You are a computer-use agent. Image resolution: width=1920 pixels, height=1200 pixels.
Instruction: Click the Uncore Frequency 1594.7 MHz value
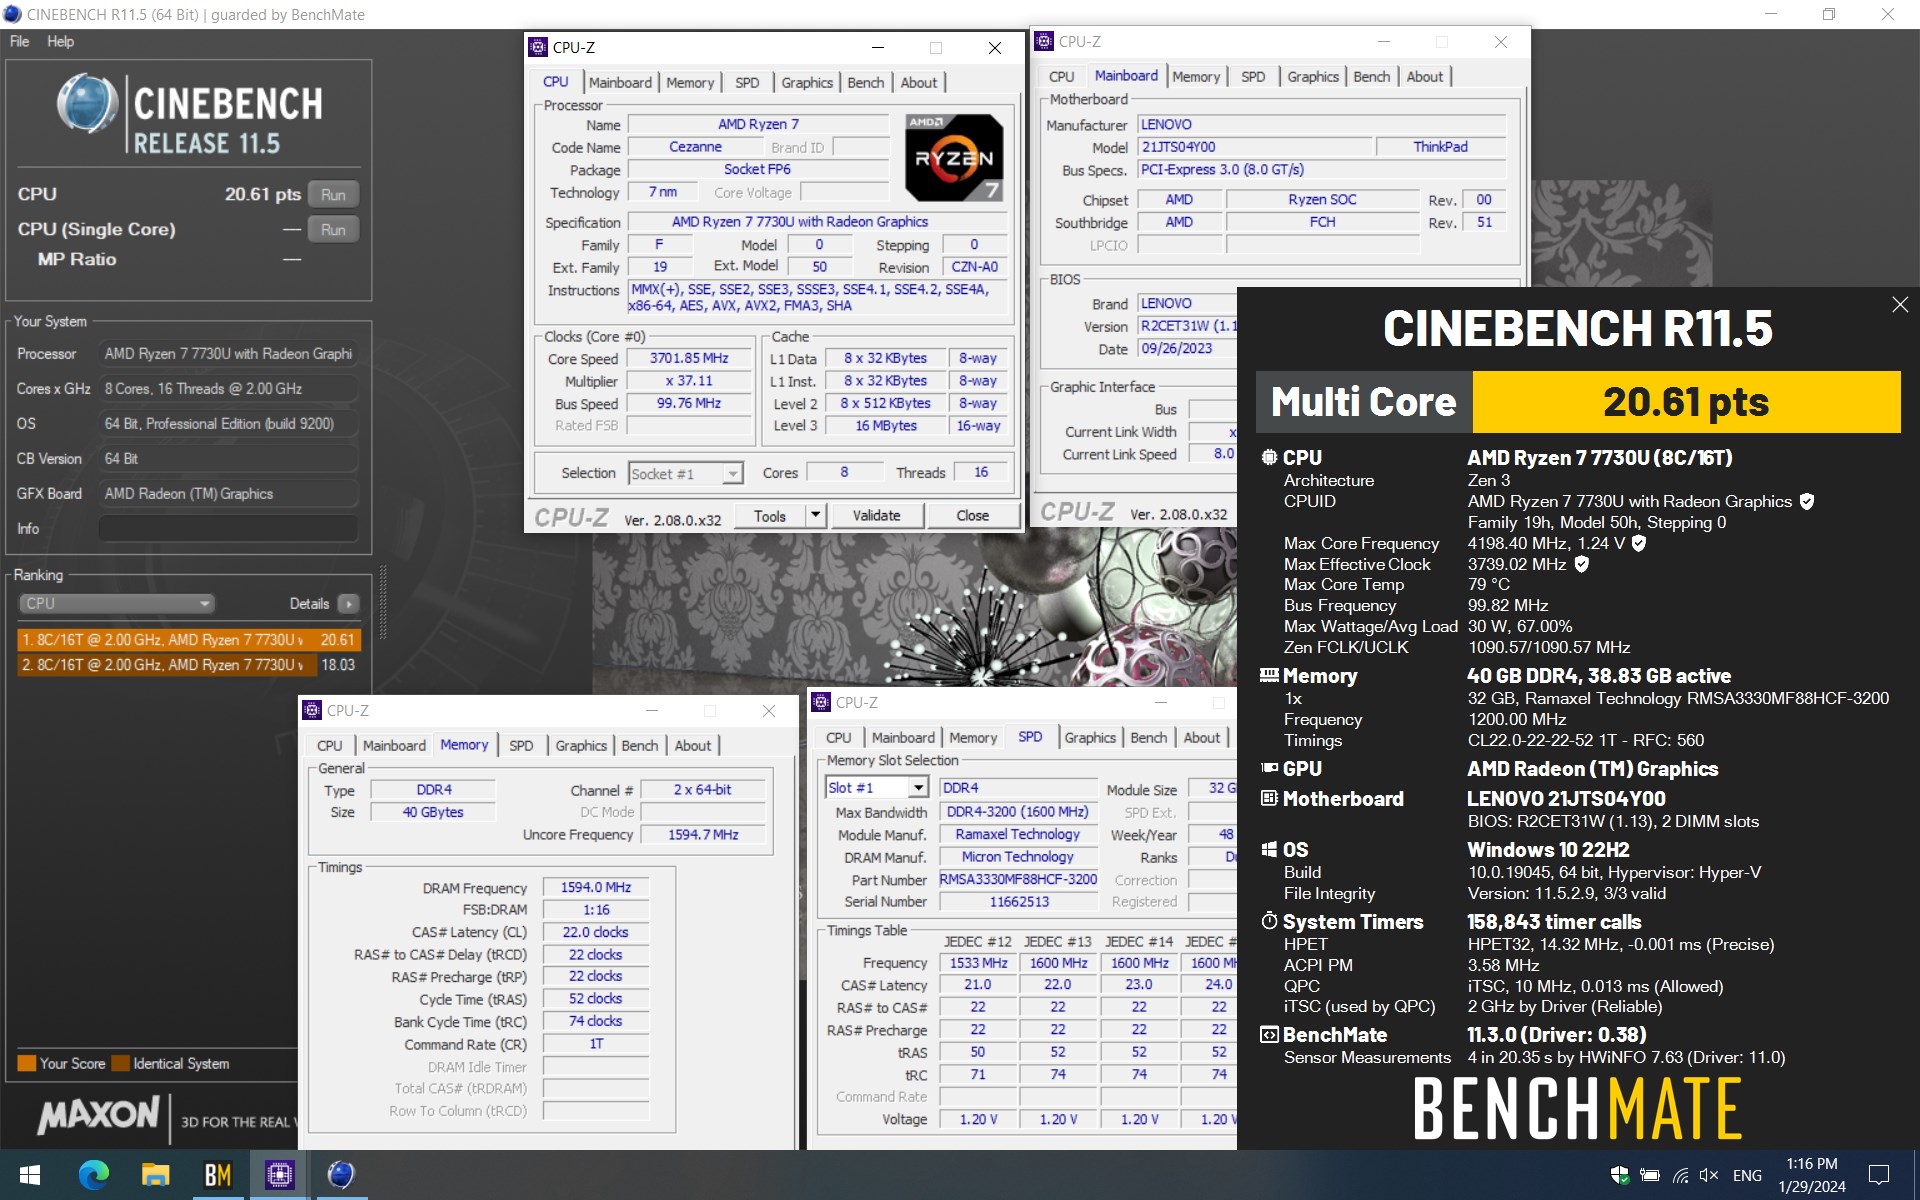[x=703, y=834]
